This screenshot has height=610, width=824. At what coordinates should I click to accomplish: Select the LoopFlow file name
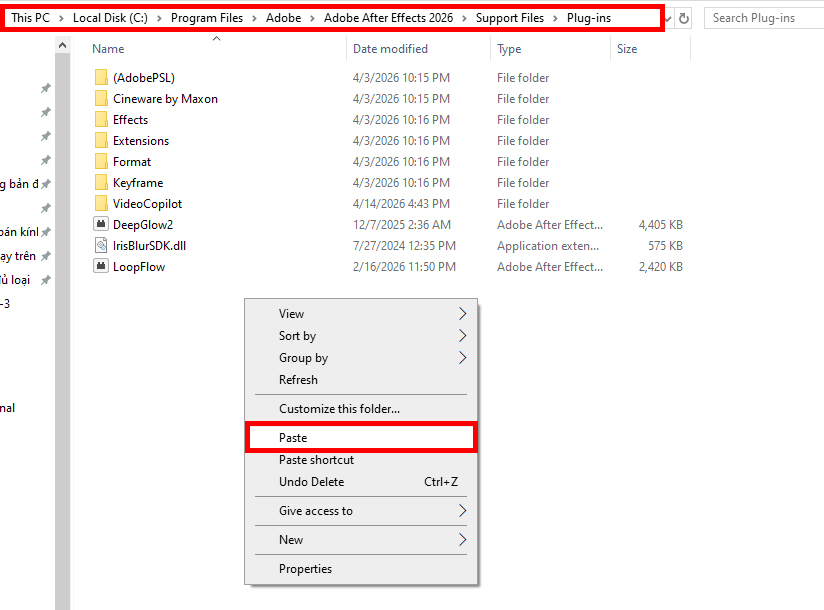coord(139,267)
